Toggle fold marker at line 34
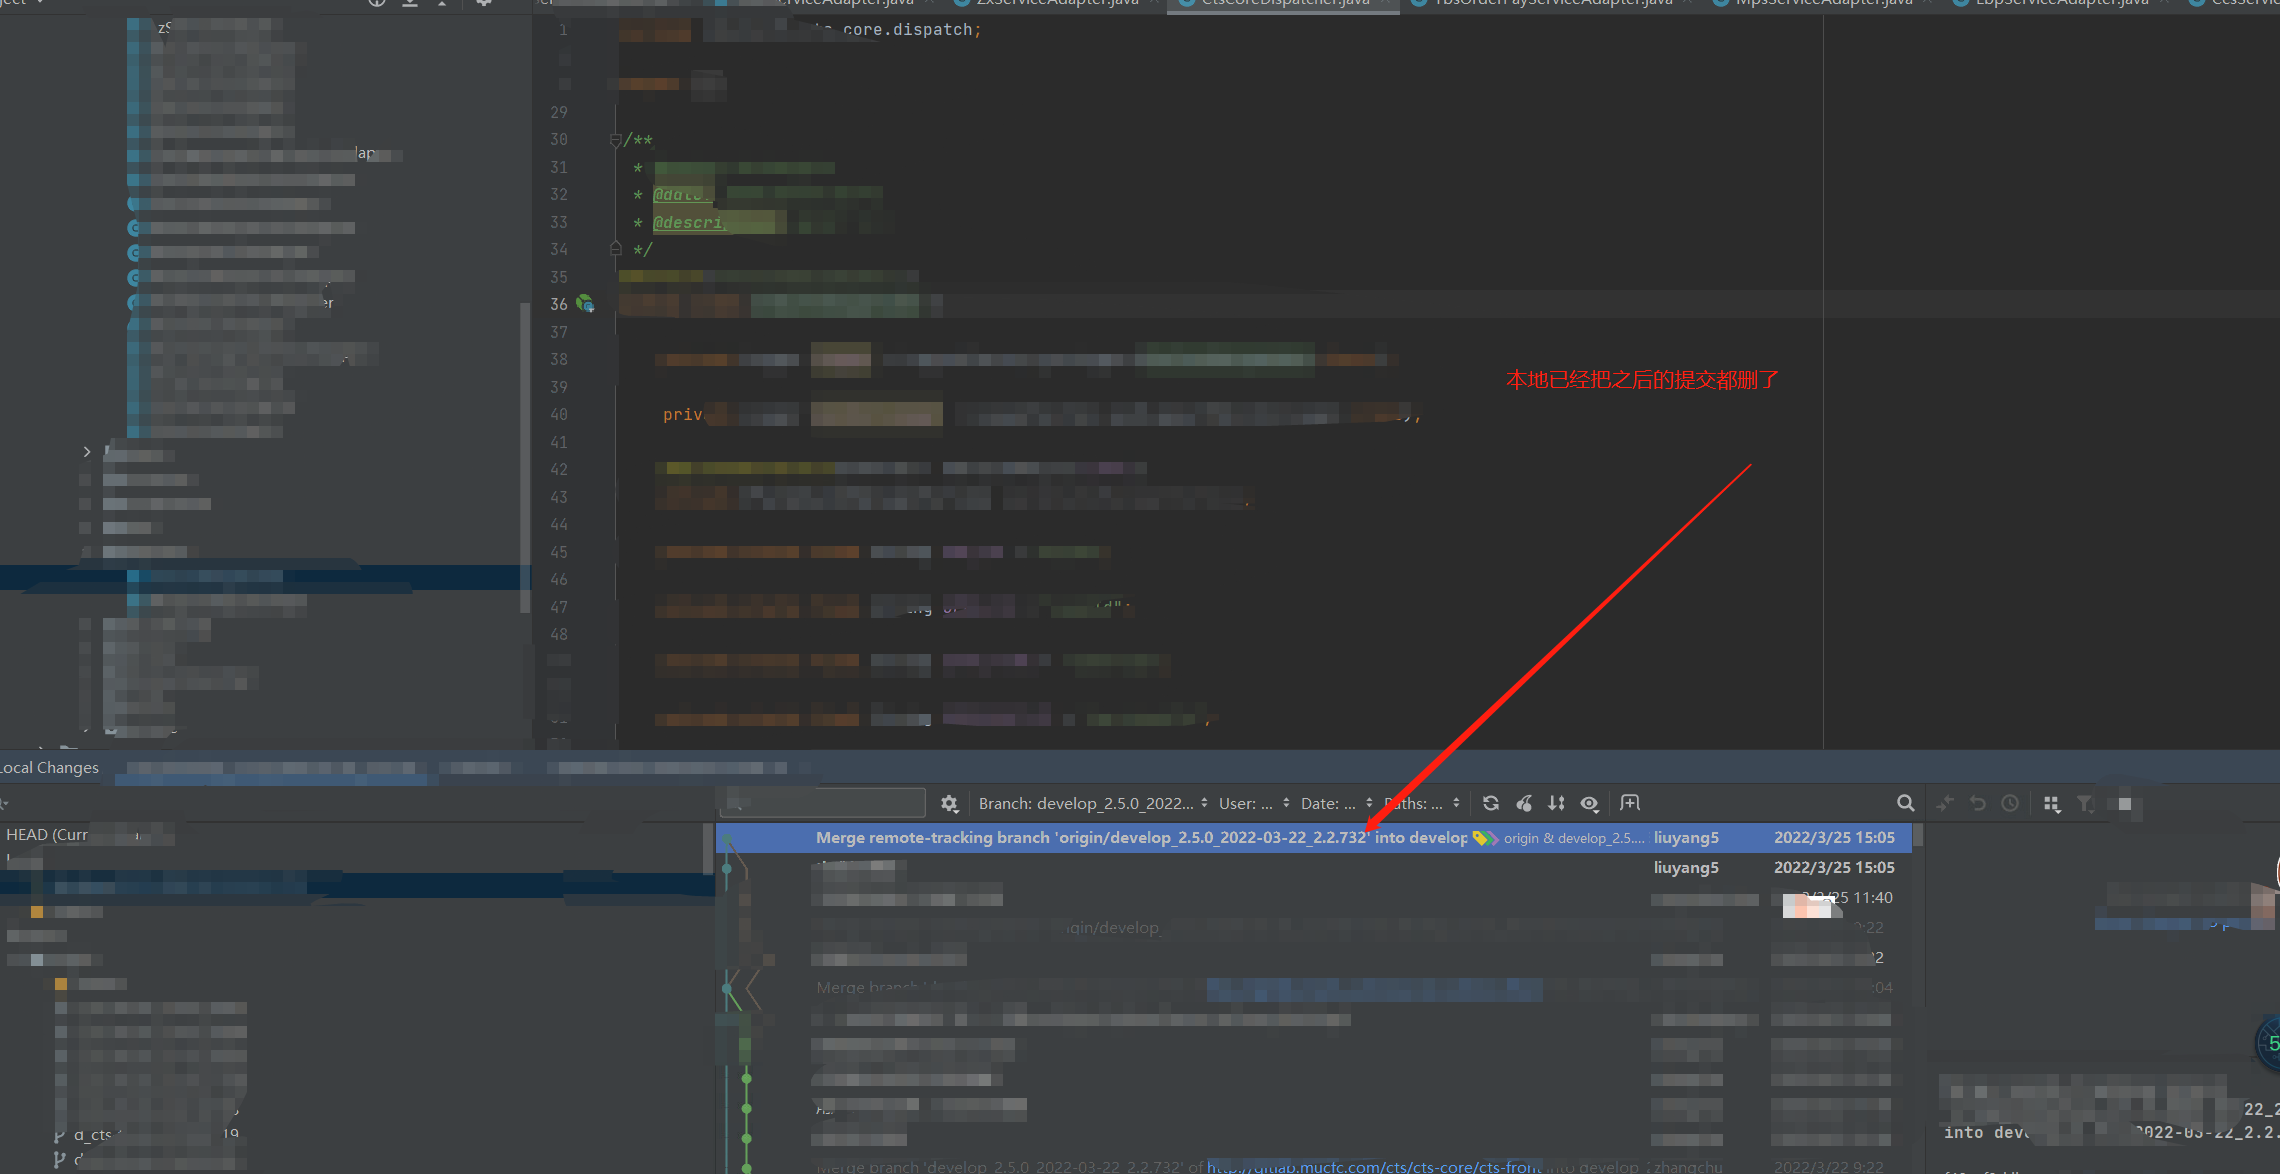 click(x=615, y=249)
